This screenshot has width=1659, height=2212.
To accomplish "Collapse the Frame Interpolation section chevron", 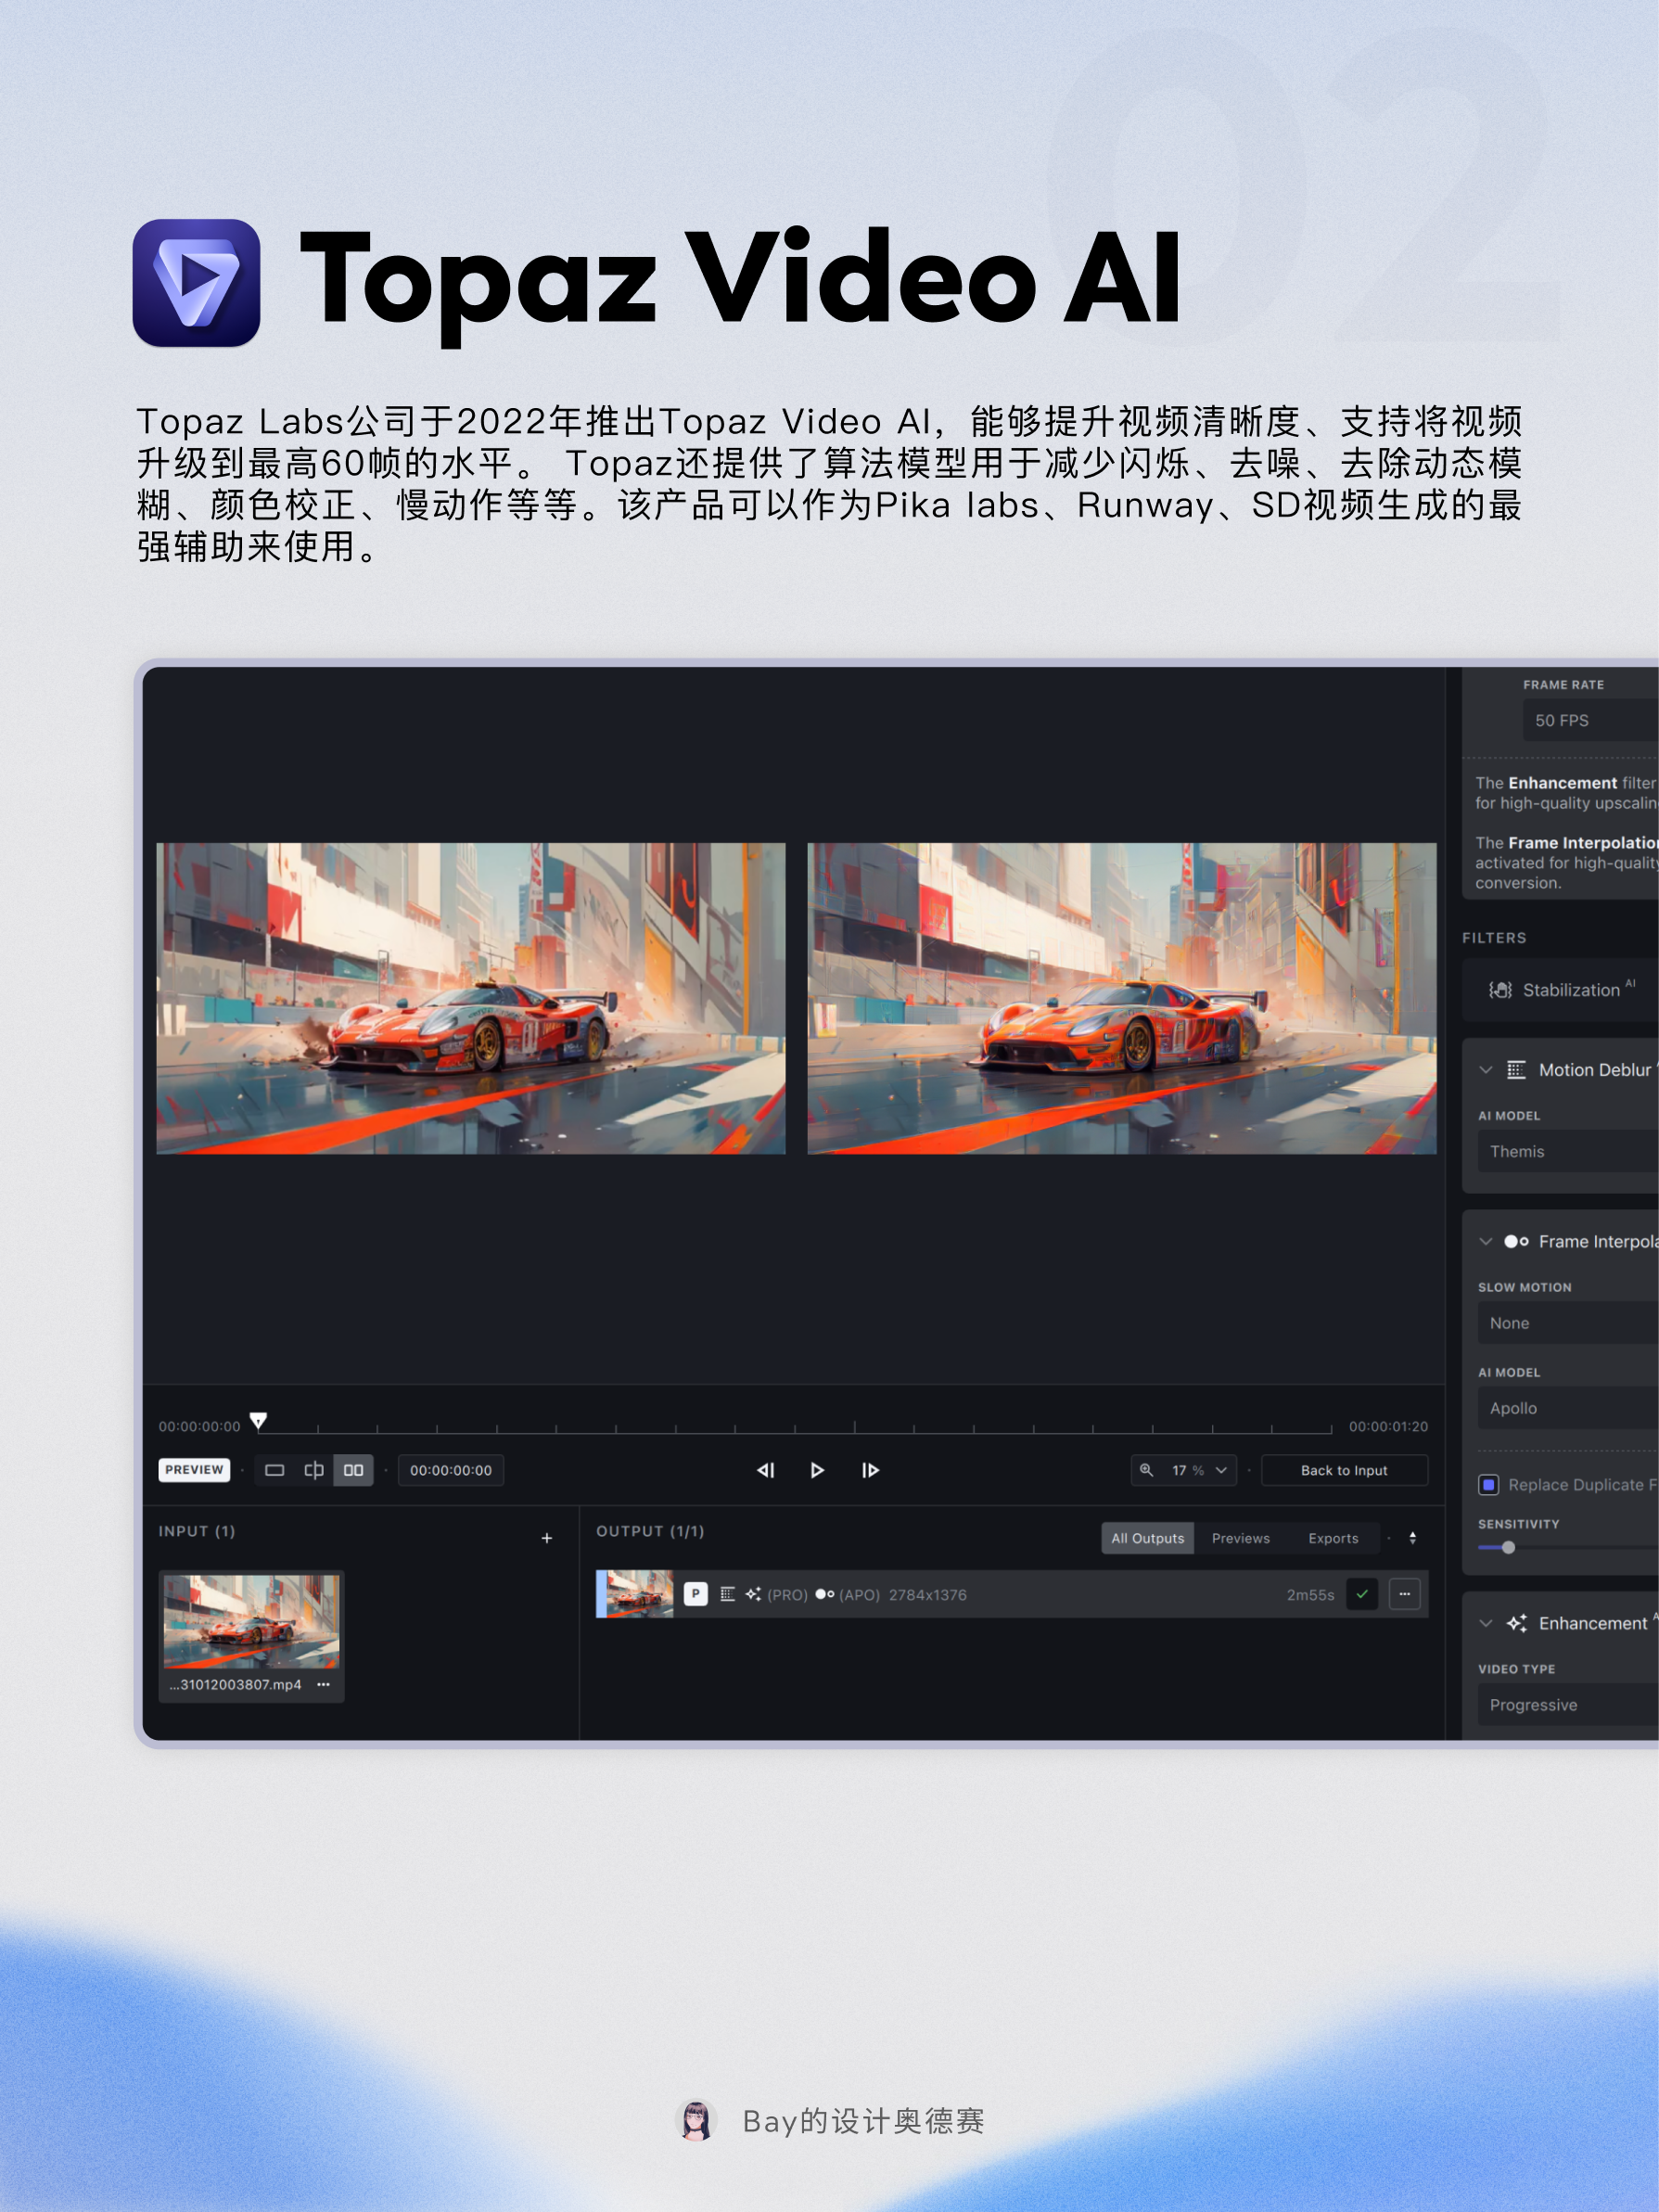I will point(1486,1241).
